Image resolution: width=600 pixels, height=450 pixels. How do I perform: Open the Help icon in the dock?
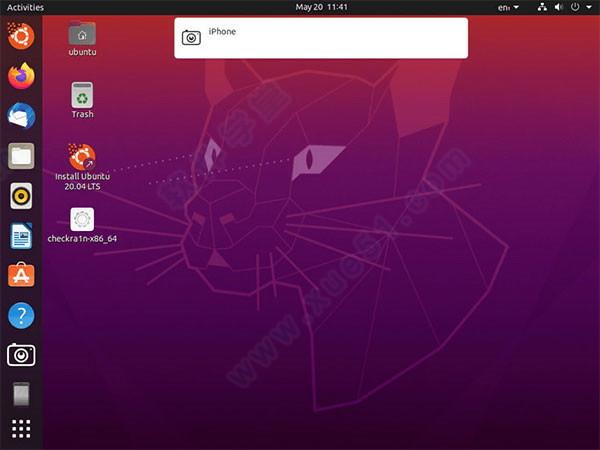coord(21,316)
